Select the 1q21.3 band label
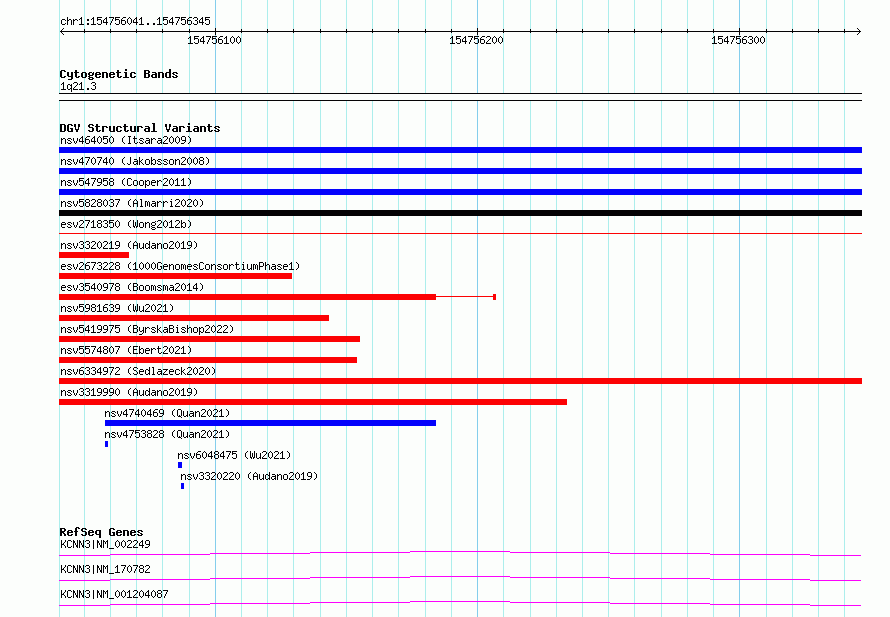This screenshot has height=617, width=890. (78, 86)
